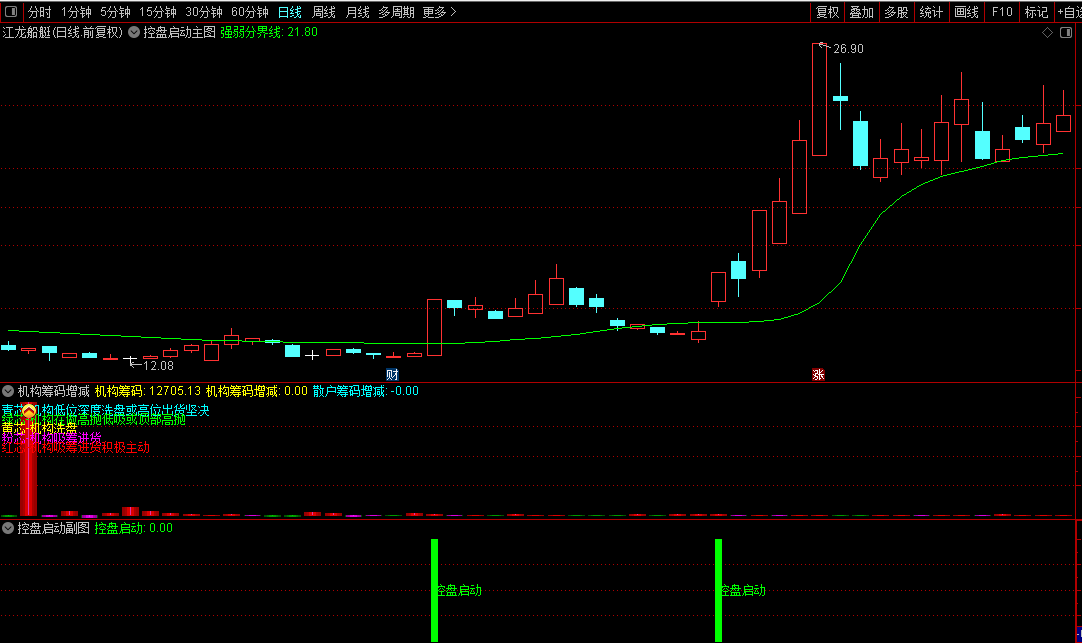Click the first green 控盘启动 signal bar
Viewport: 1082px width, 643px height.
435,591
